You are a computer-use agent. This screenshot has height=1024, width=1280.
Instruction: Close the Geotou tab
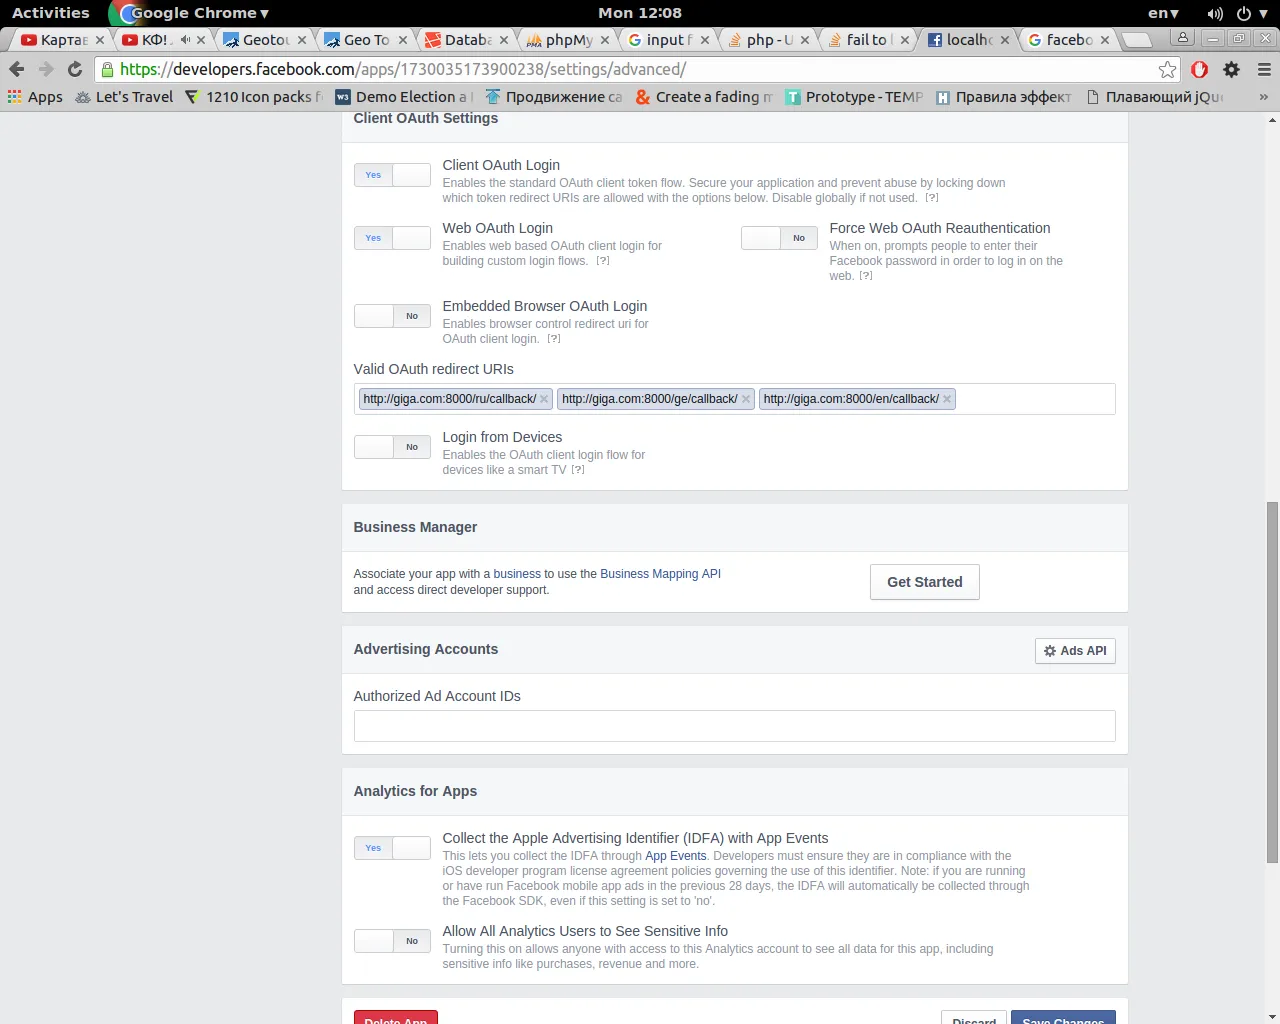pyautogui.click(x=302, y=40)
